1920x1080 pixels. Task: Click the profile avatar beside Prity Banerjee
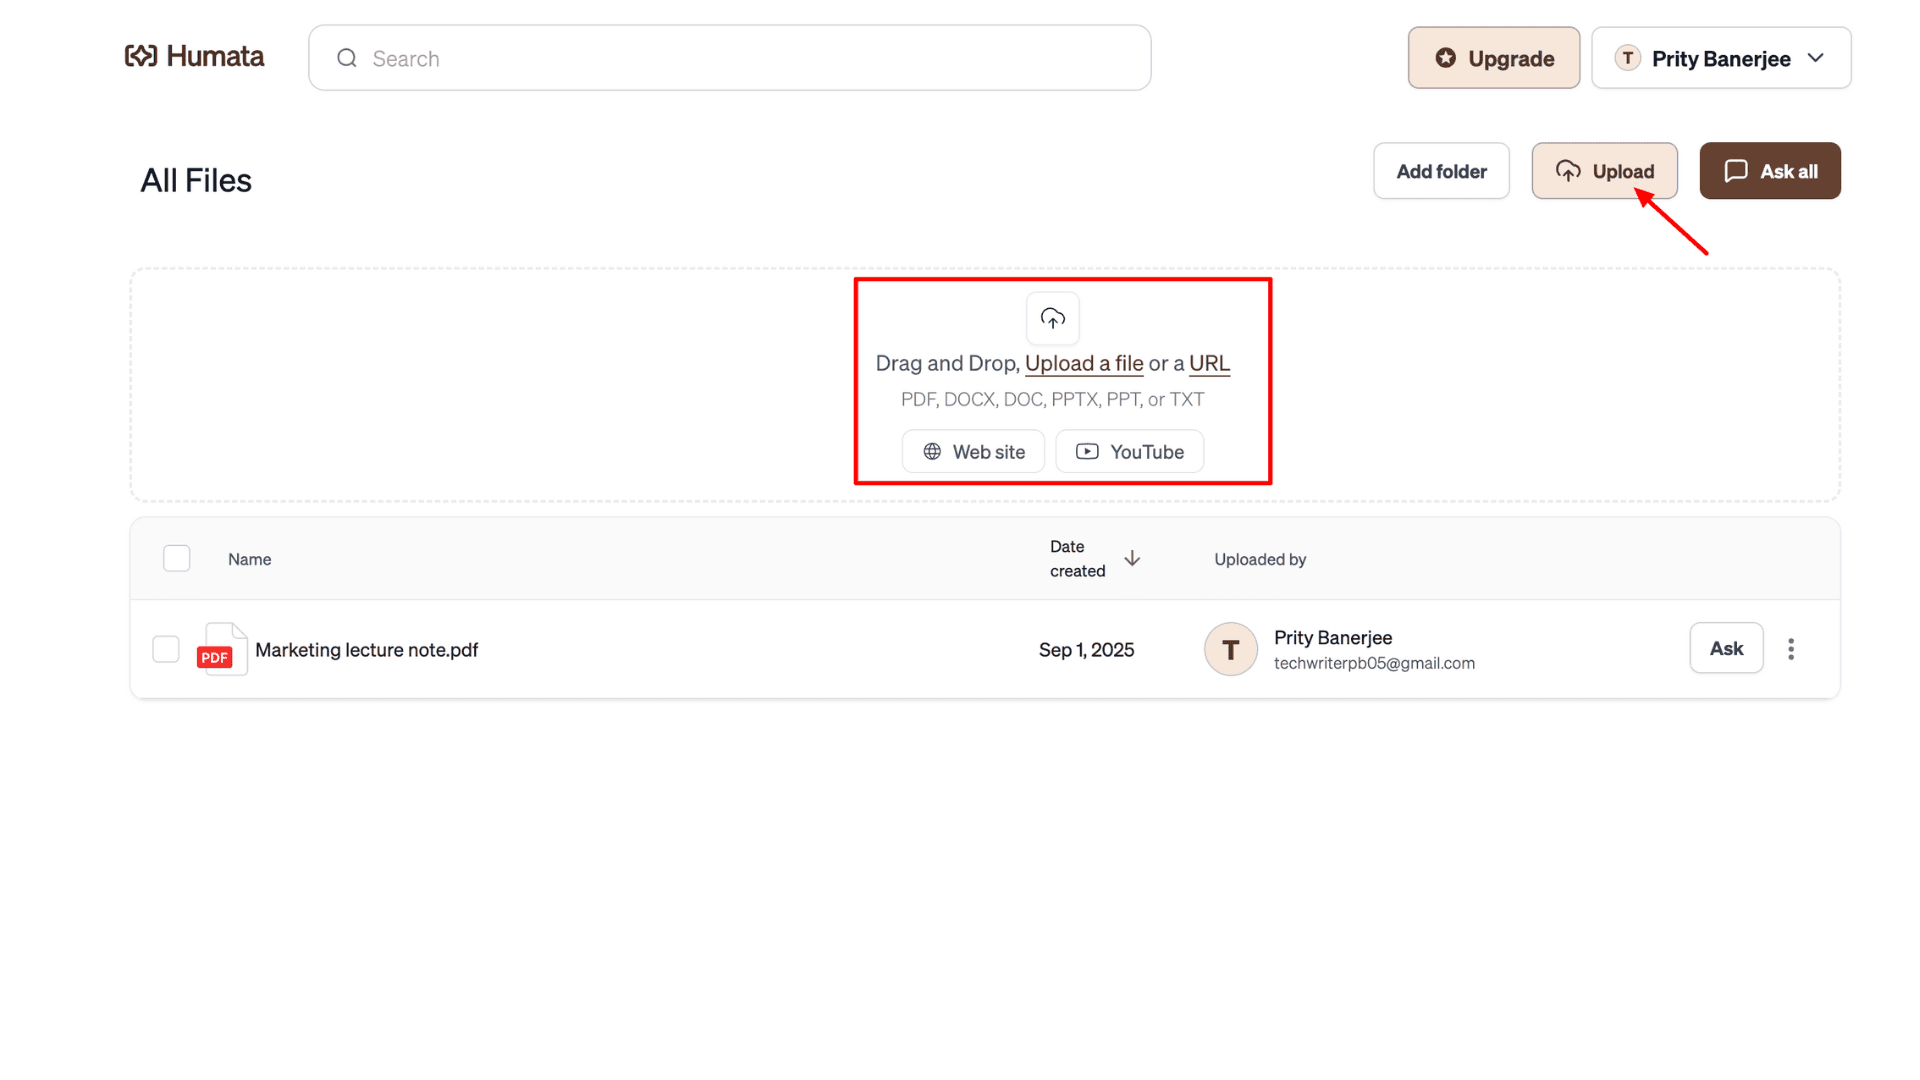[x=1627, y=58]
